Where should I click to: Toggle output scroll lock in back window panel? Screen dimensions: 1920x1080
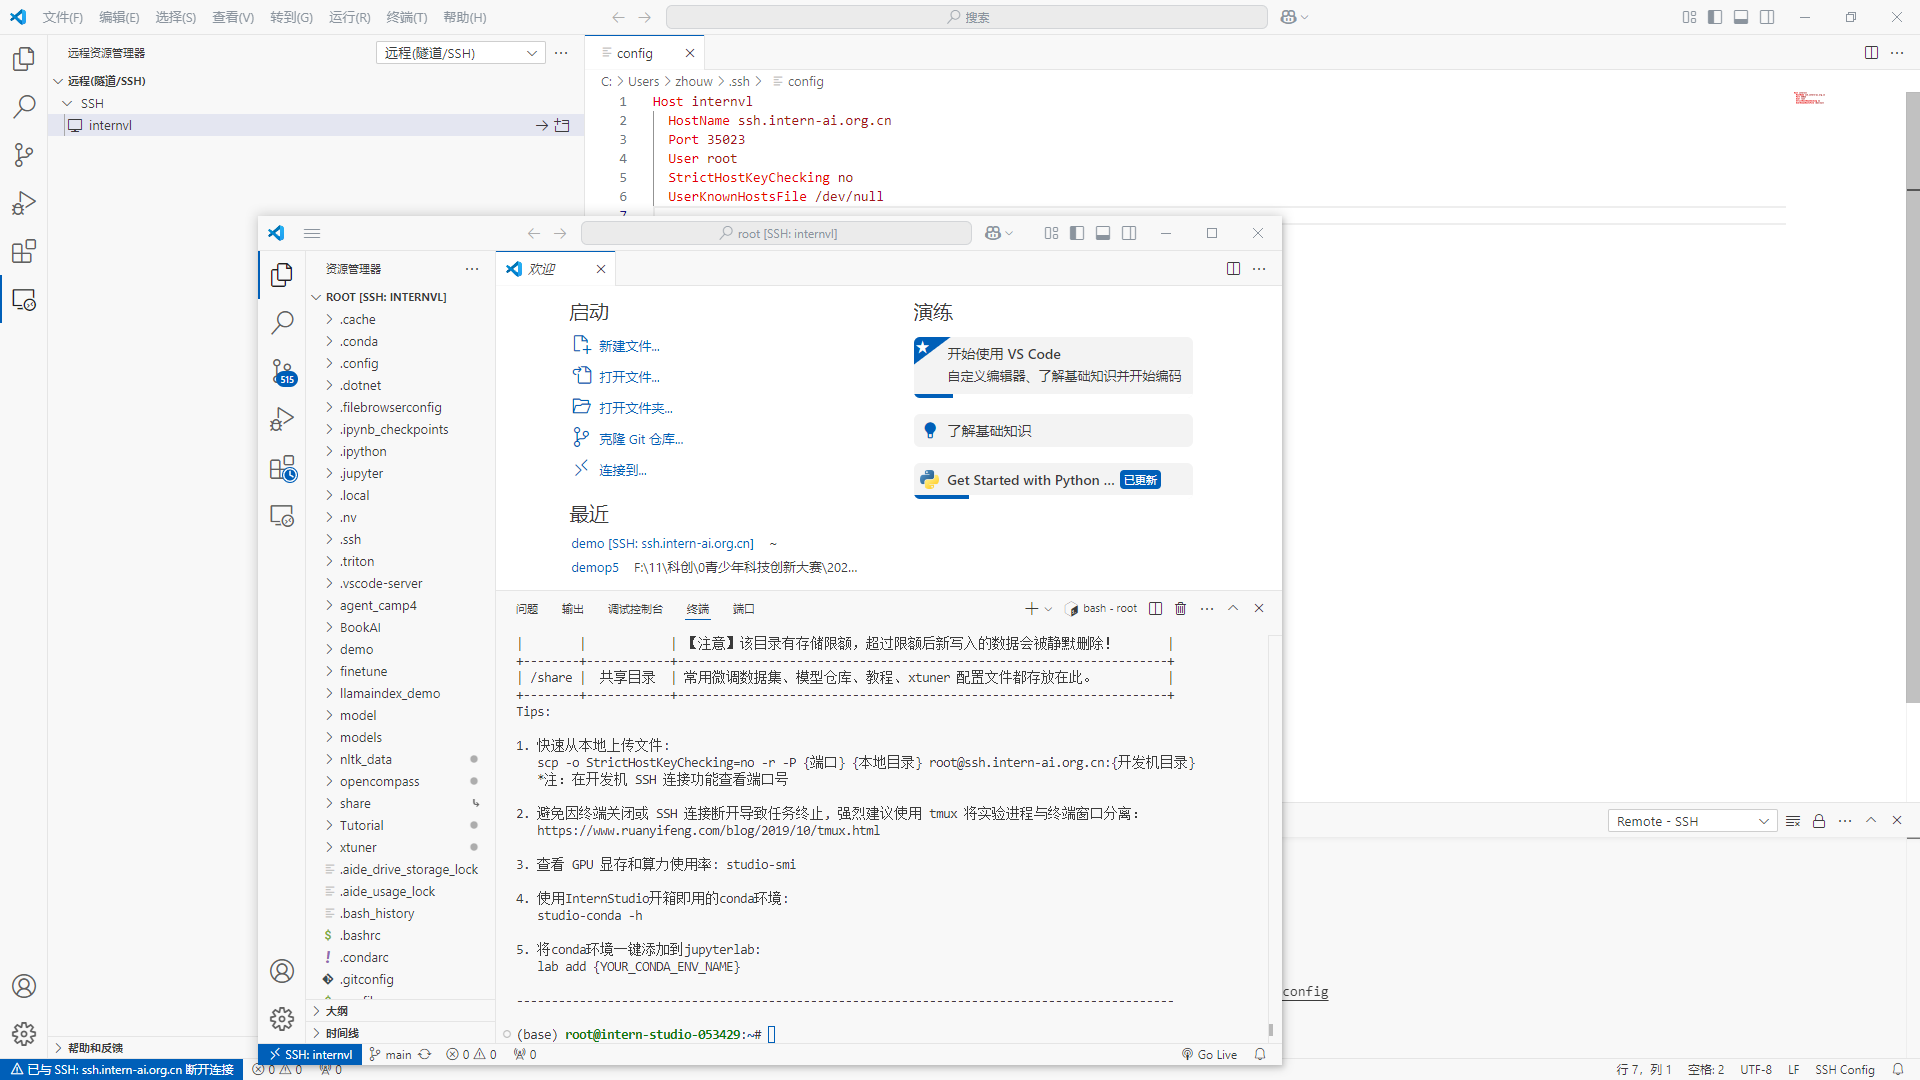[1819, 821]
